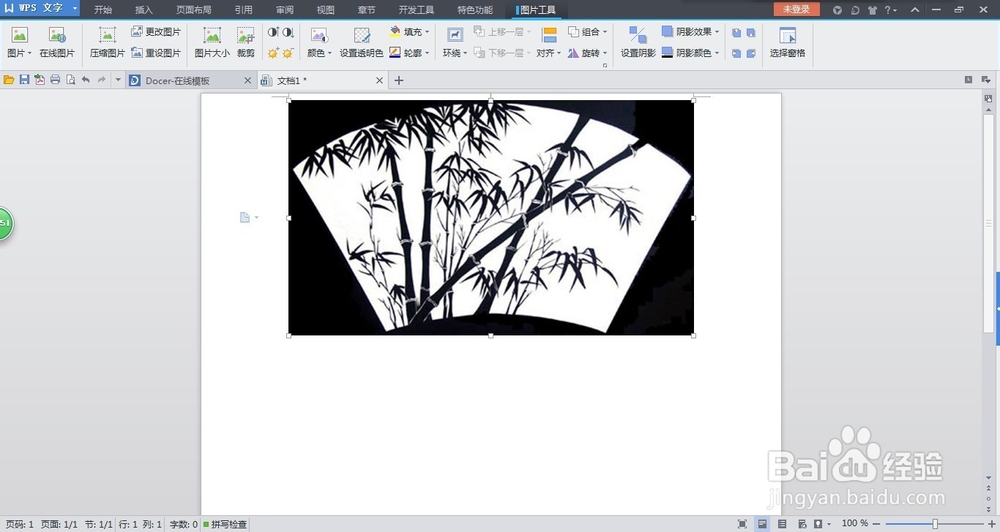Open the Rotate (旋转) dropdown
1000x532 pixels.
click(587, 53)
